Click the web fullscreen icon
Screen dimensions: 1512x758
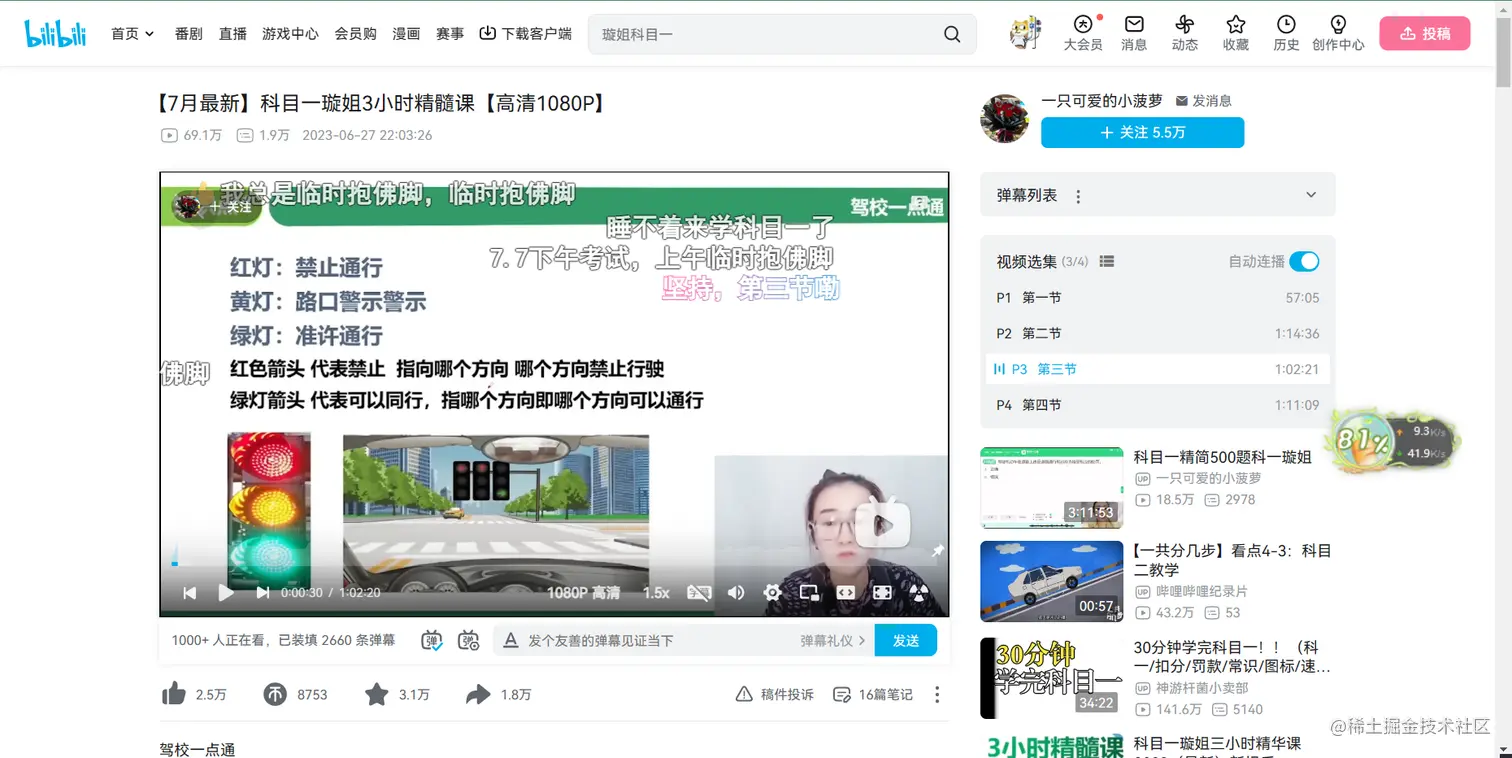coord(882,593)
